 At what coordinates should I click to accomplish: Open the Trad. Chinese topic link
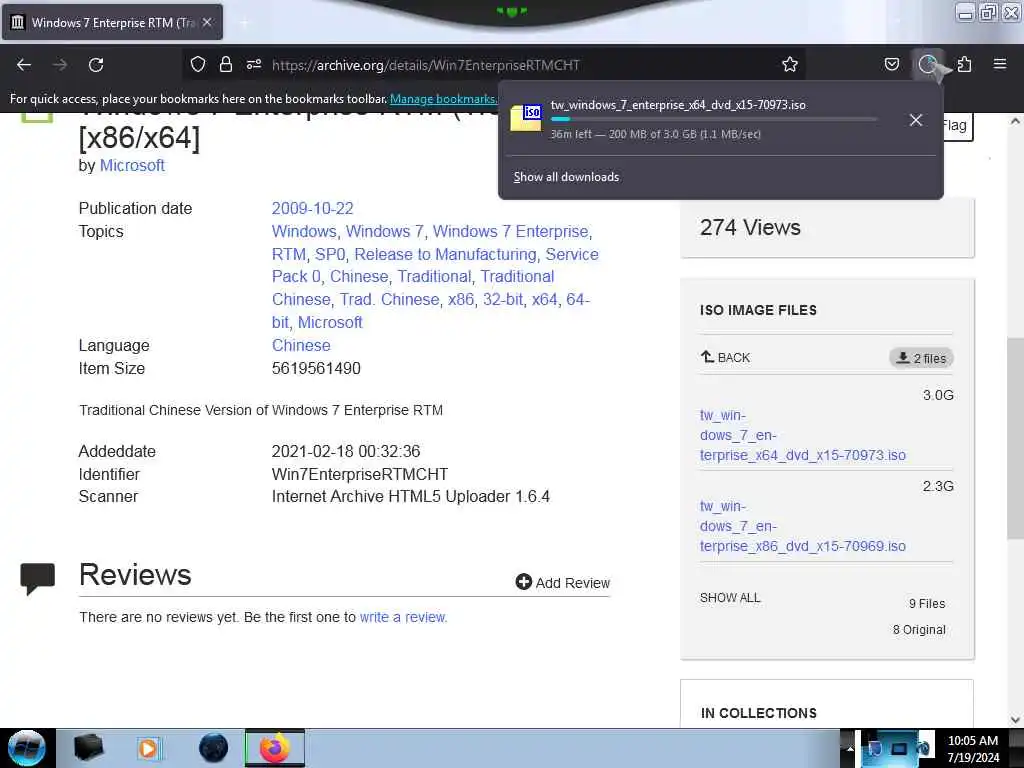[x=389, y=299]
